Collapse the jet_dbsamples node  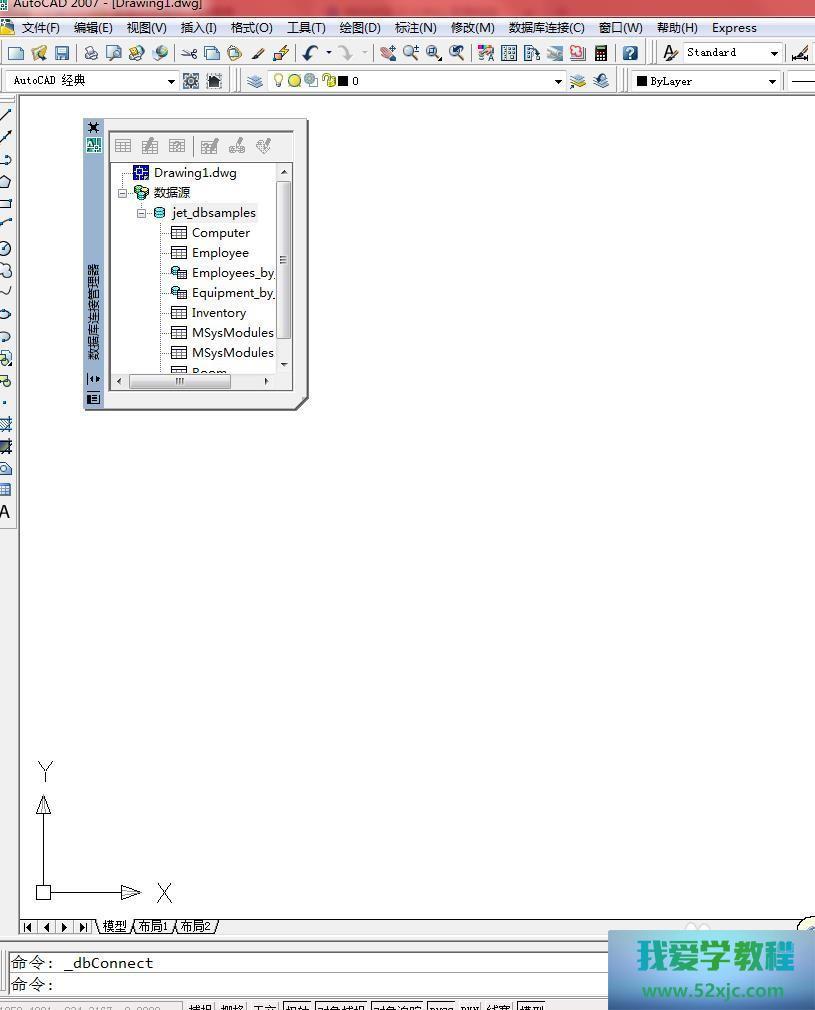click(143, 213)
